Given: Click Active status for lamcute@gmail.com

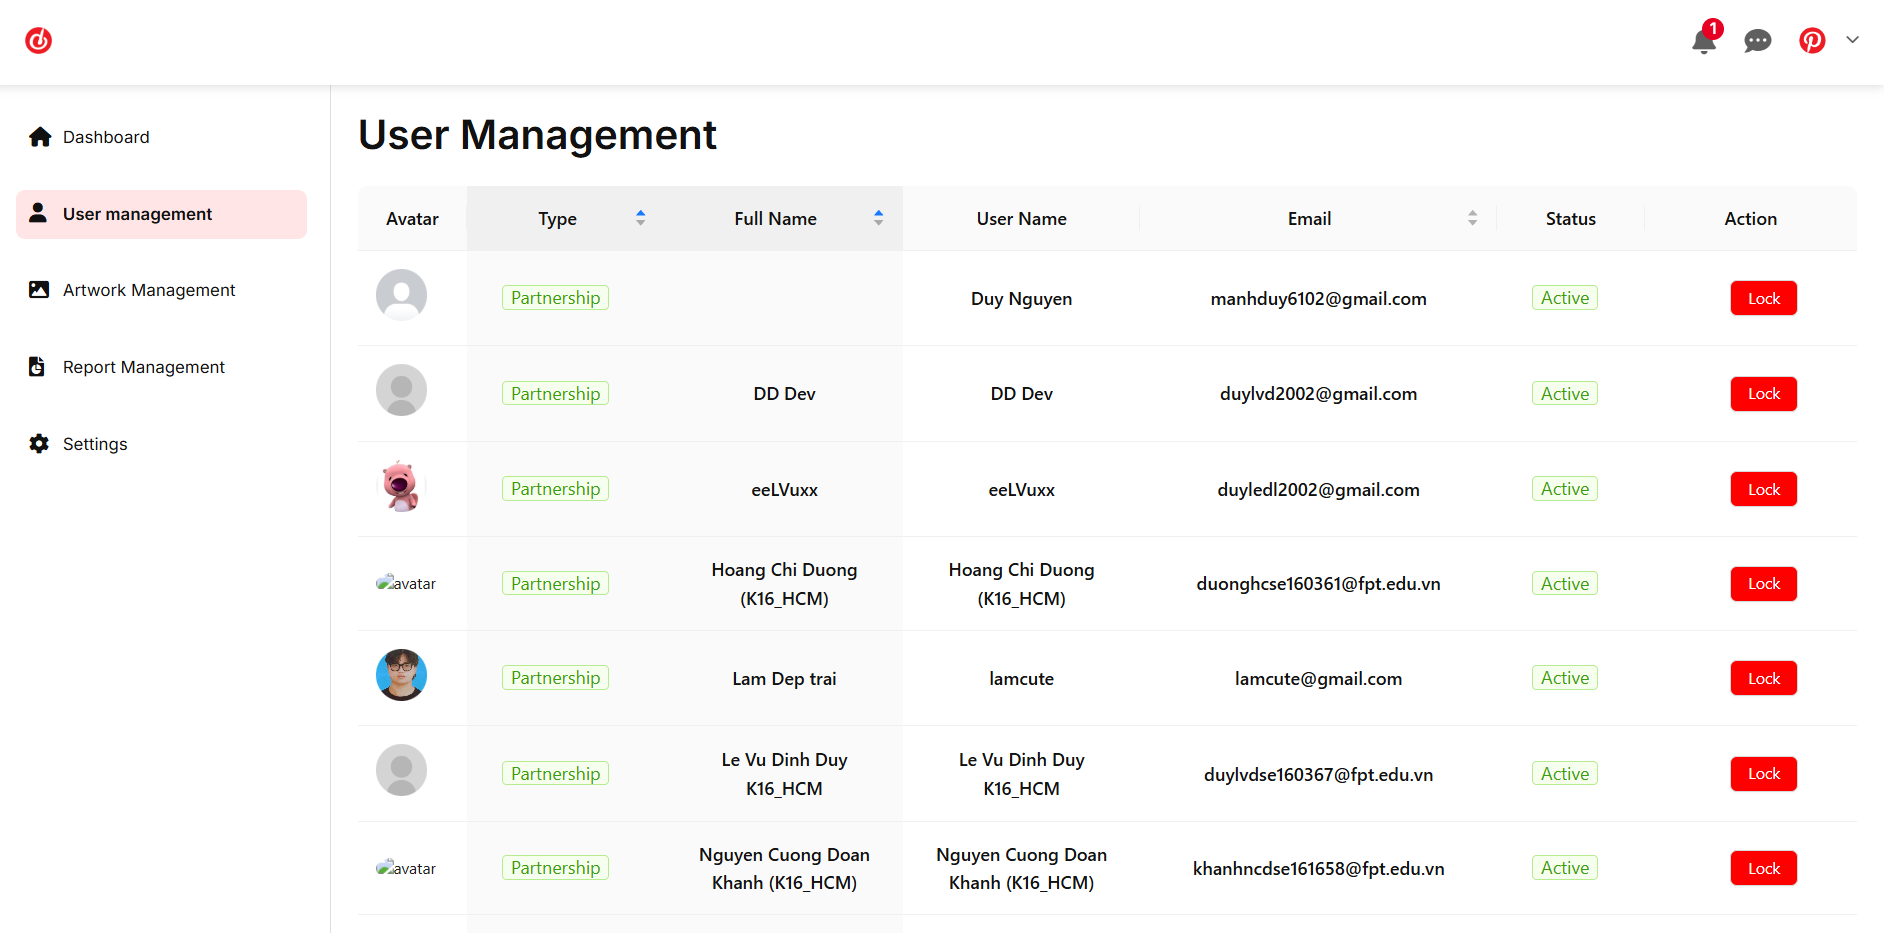Looking at the screenshot, I should tap(1564, 678).
